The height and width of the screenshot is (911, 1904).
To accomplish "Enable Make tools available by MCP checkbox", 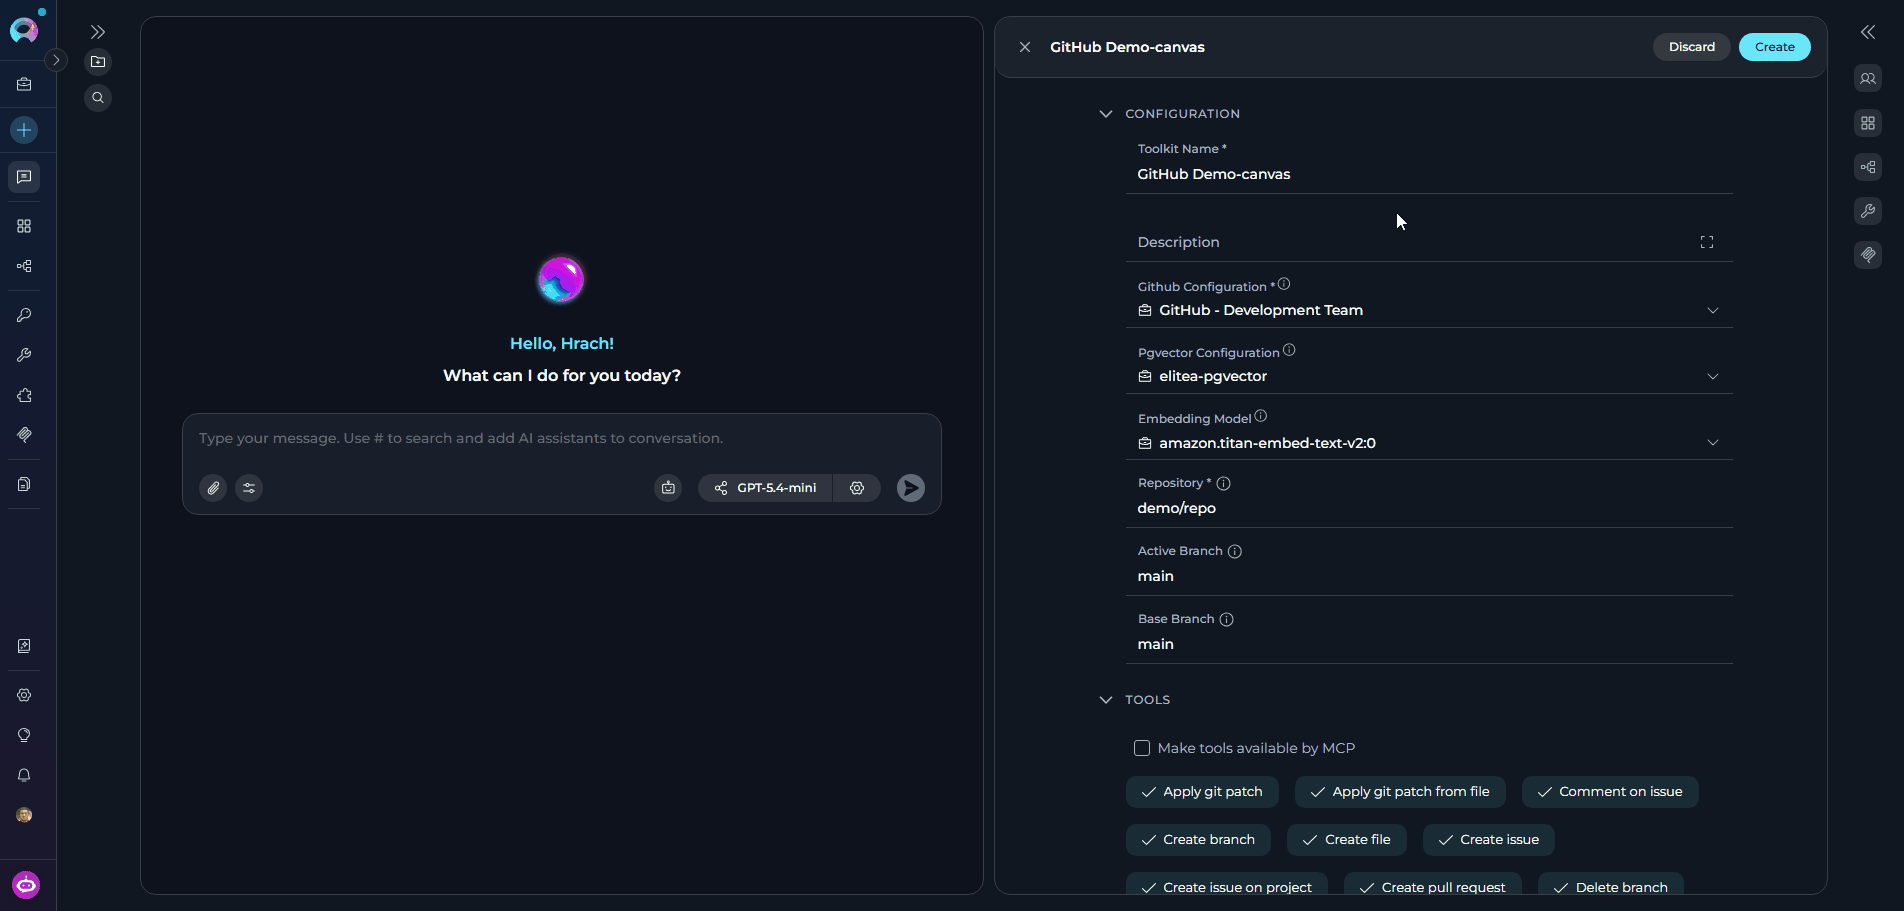I will click(x=1142, y=748).
